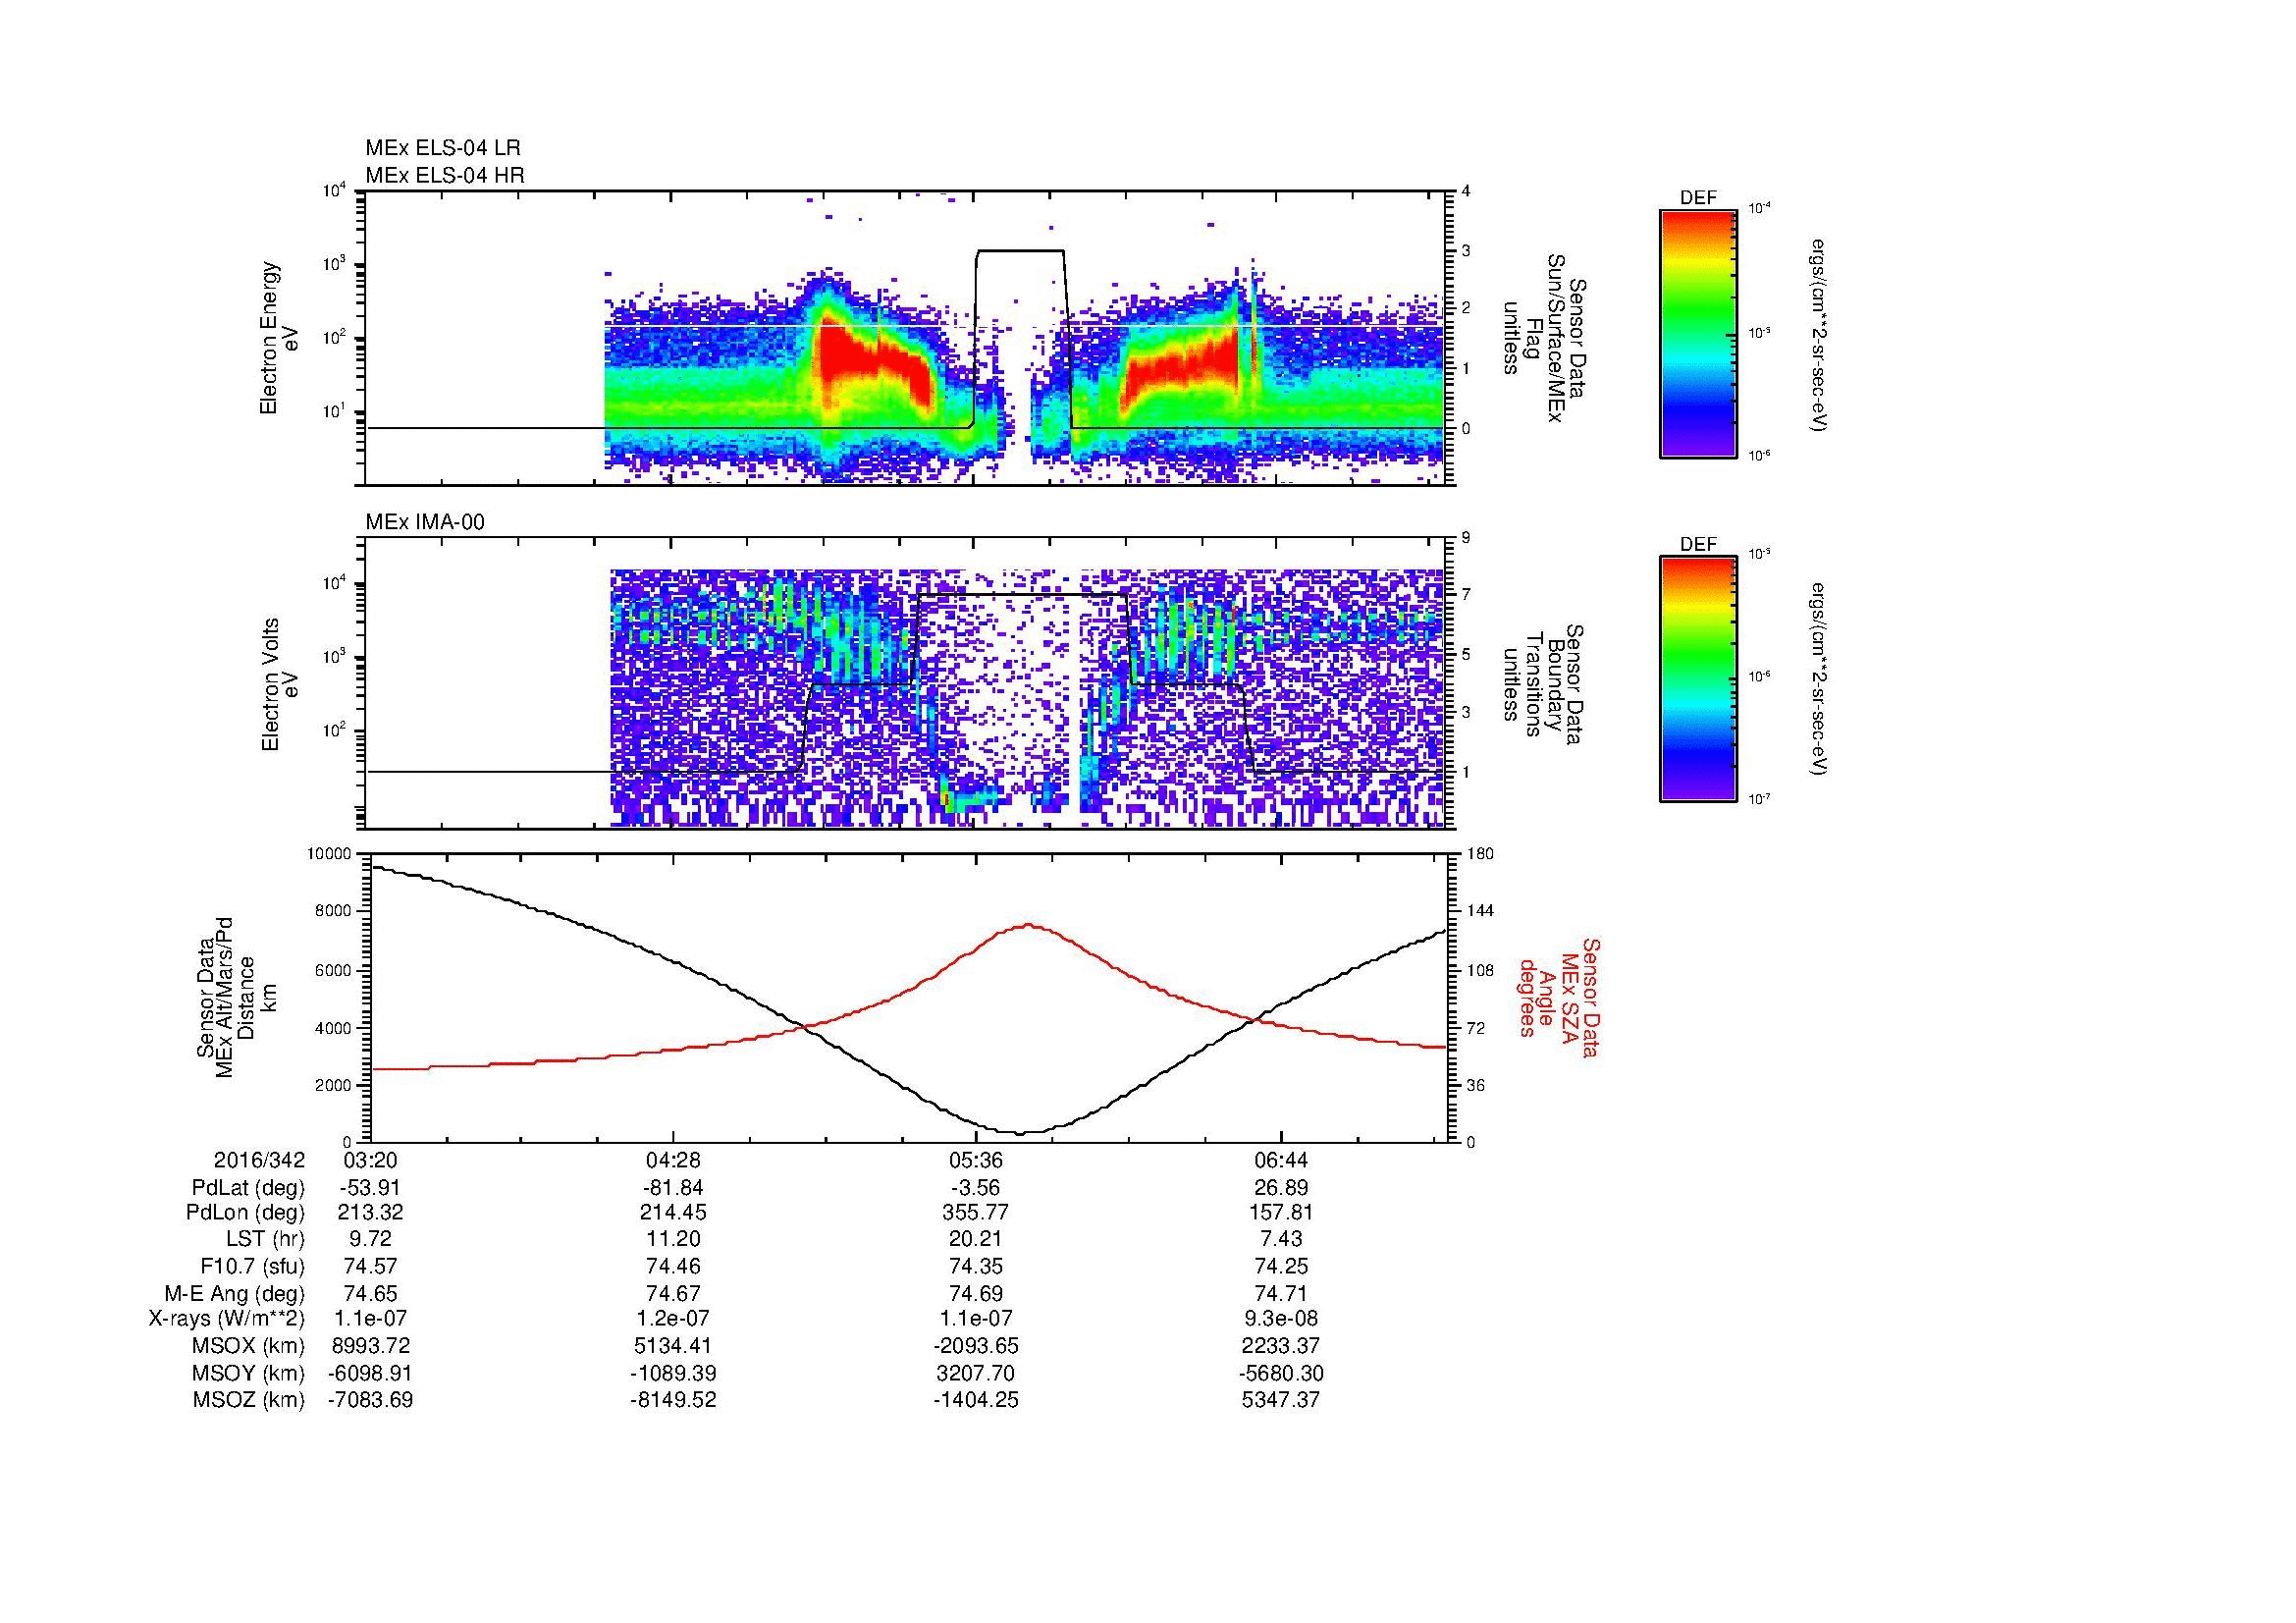Click PdLat value '-53.91'
This screenshot has height=1623, width=2296.
(x=370, y=1188)
